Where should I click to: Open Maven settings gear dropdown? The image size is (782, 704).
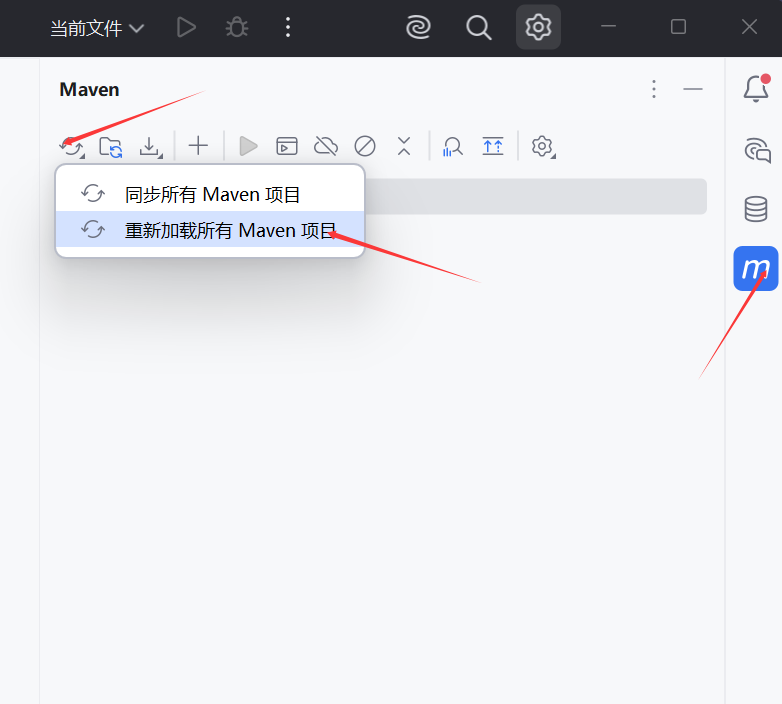pyautogui.click(x=543, y=147)
